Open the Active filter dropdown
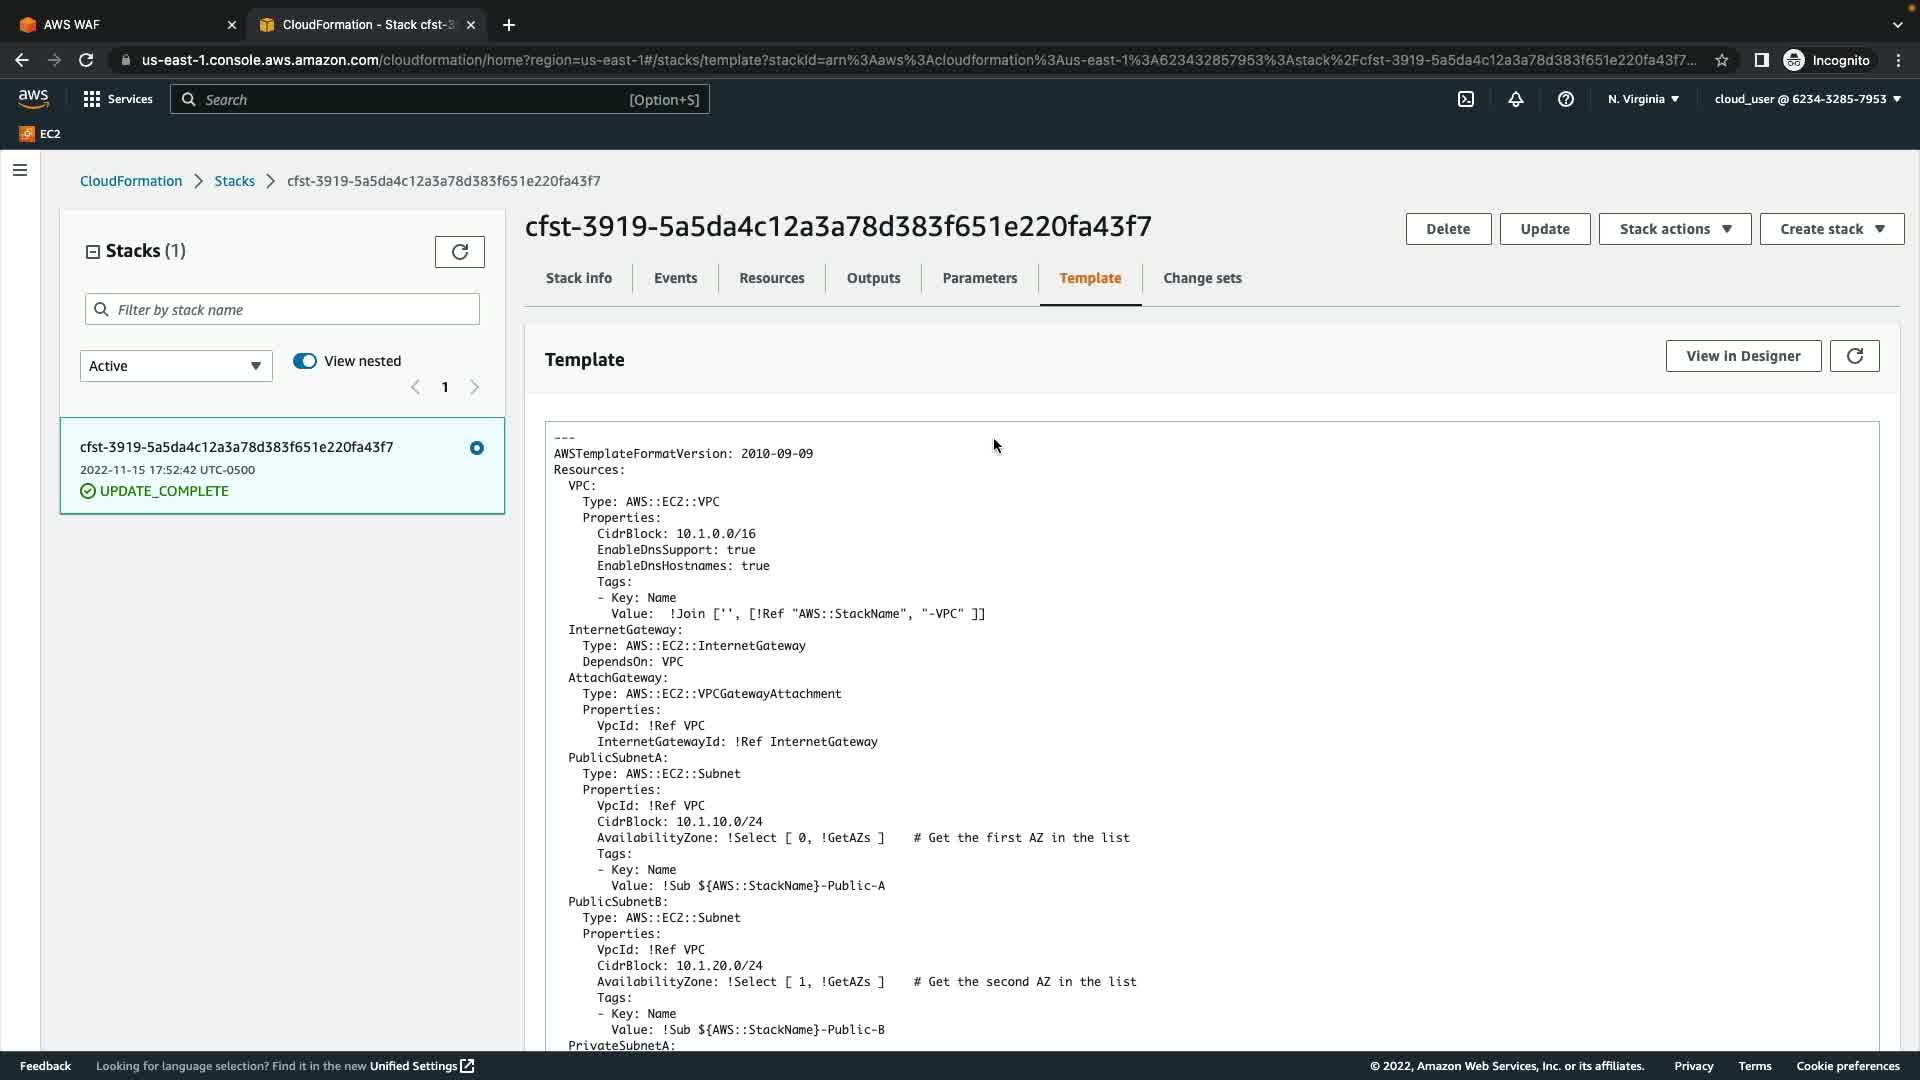This screenshot has height=1080, width=1920. coord(176,366)
